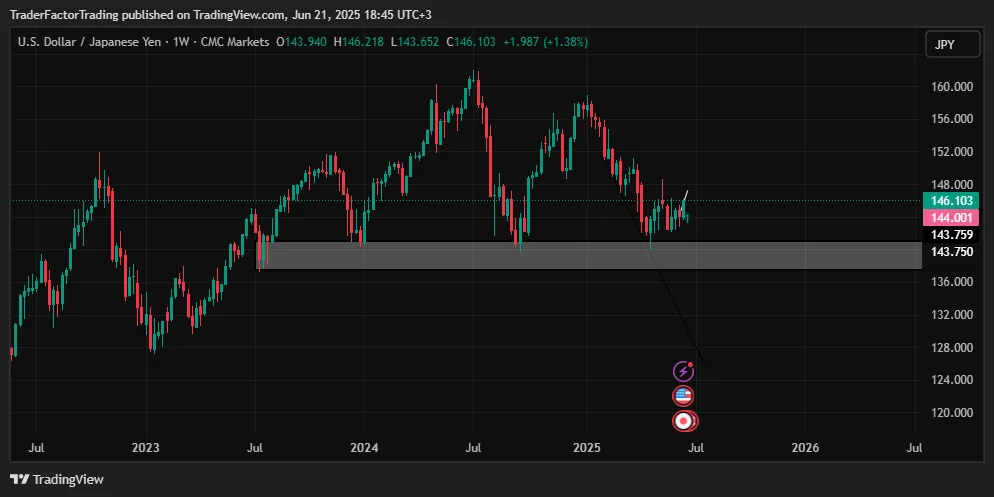Click the 143.750 price level label

[951, 252]
